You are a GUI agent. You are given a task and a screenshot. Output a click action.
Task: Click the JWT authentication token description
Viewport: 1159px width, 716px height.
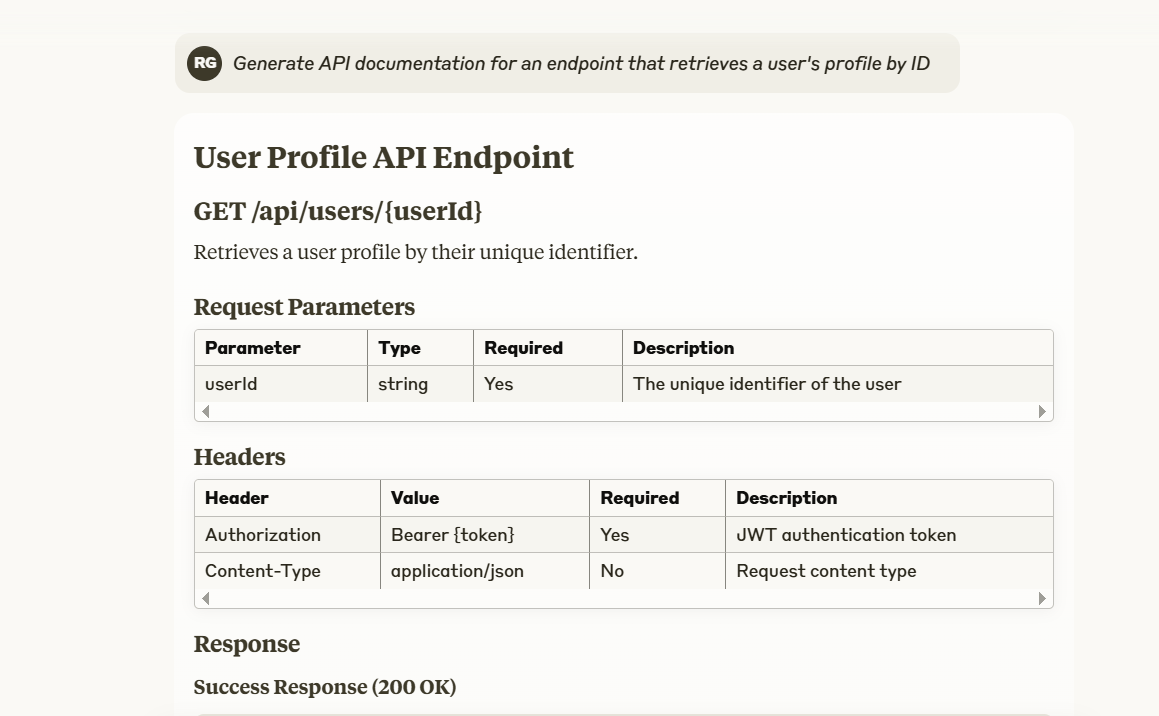coord(846,535)
